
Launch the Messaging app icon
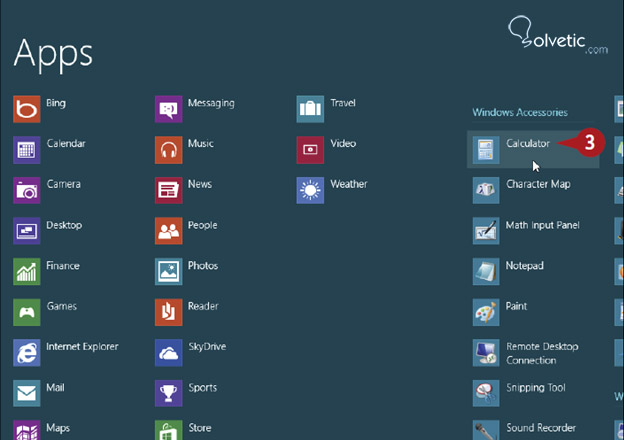pyautogui.click(x=169, y=109)
